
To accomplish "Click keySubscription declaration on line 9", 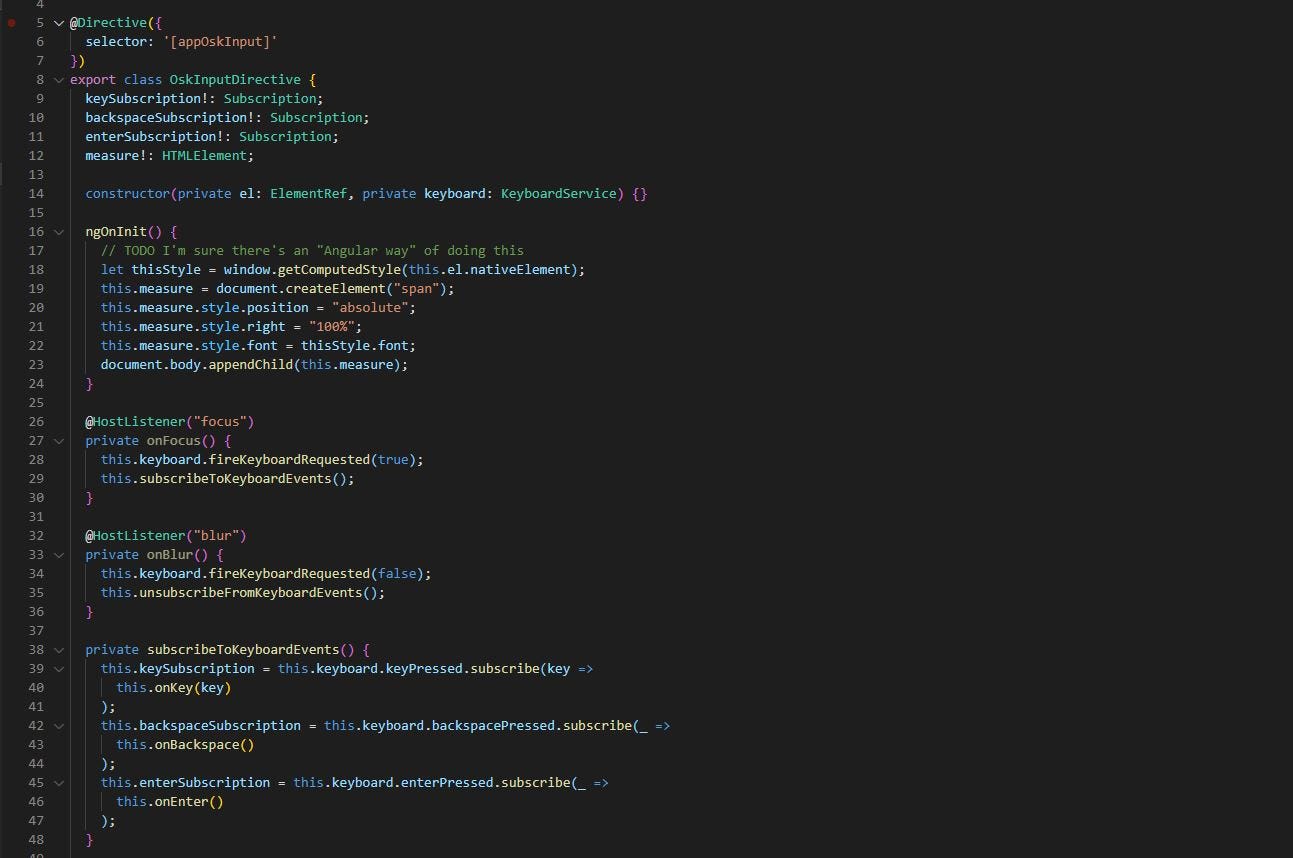I will click(143, 98).
